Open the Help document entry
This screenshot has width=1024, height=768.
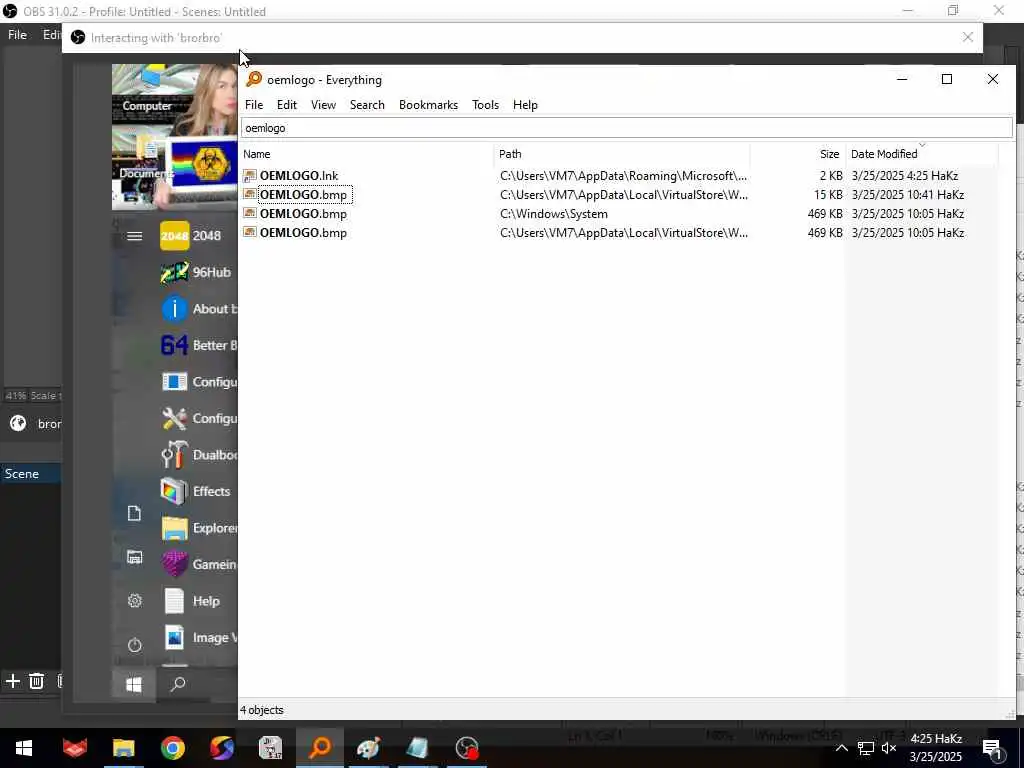click(x=191, y=601)
